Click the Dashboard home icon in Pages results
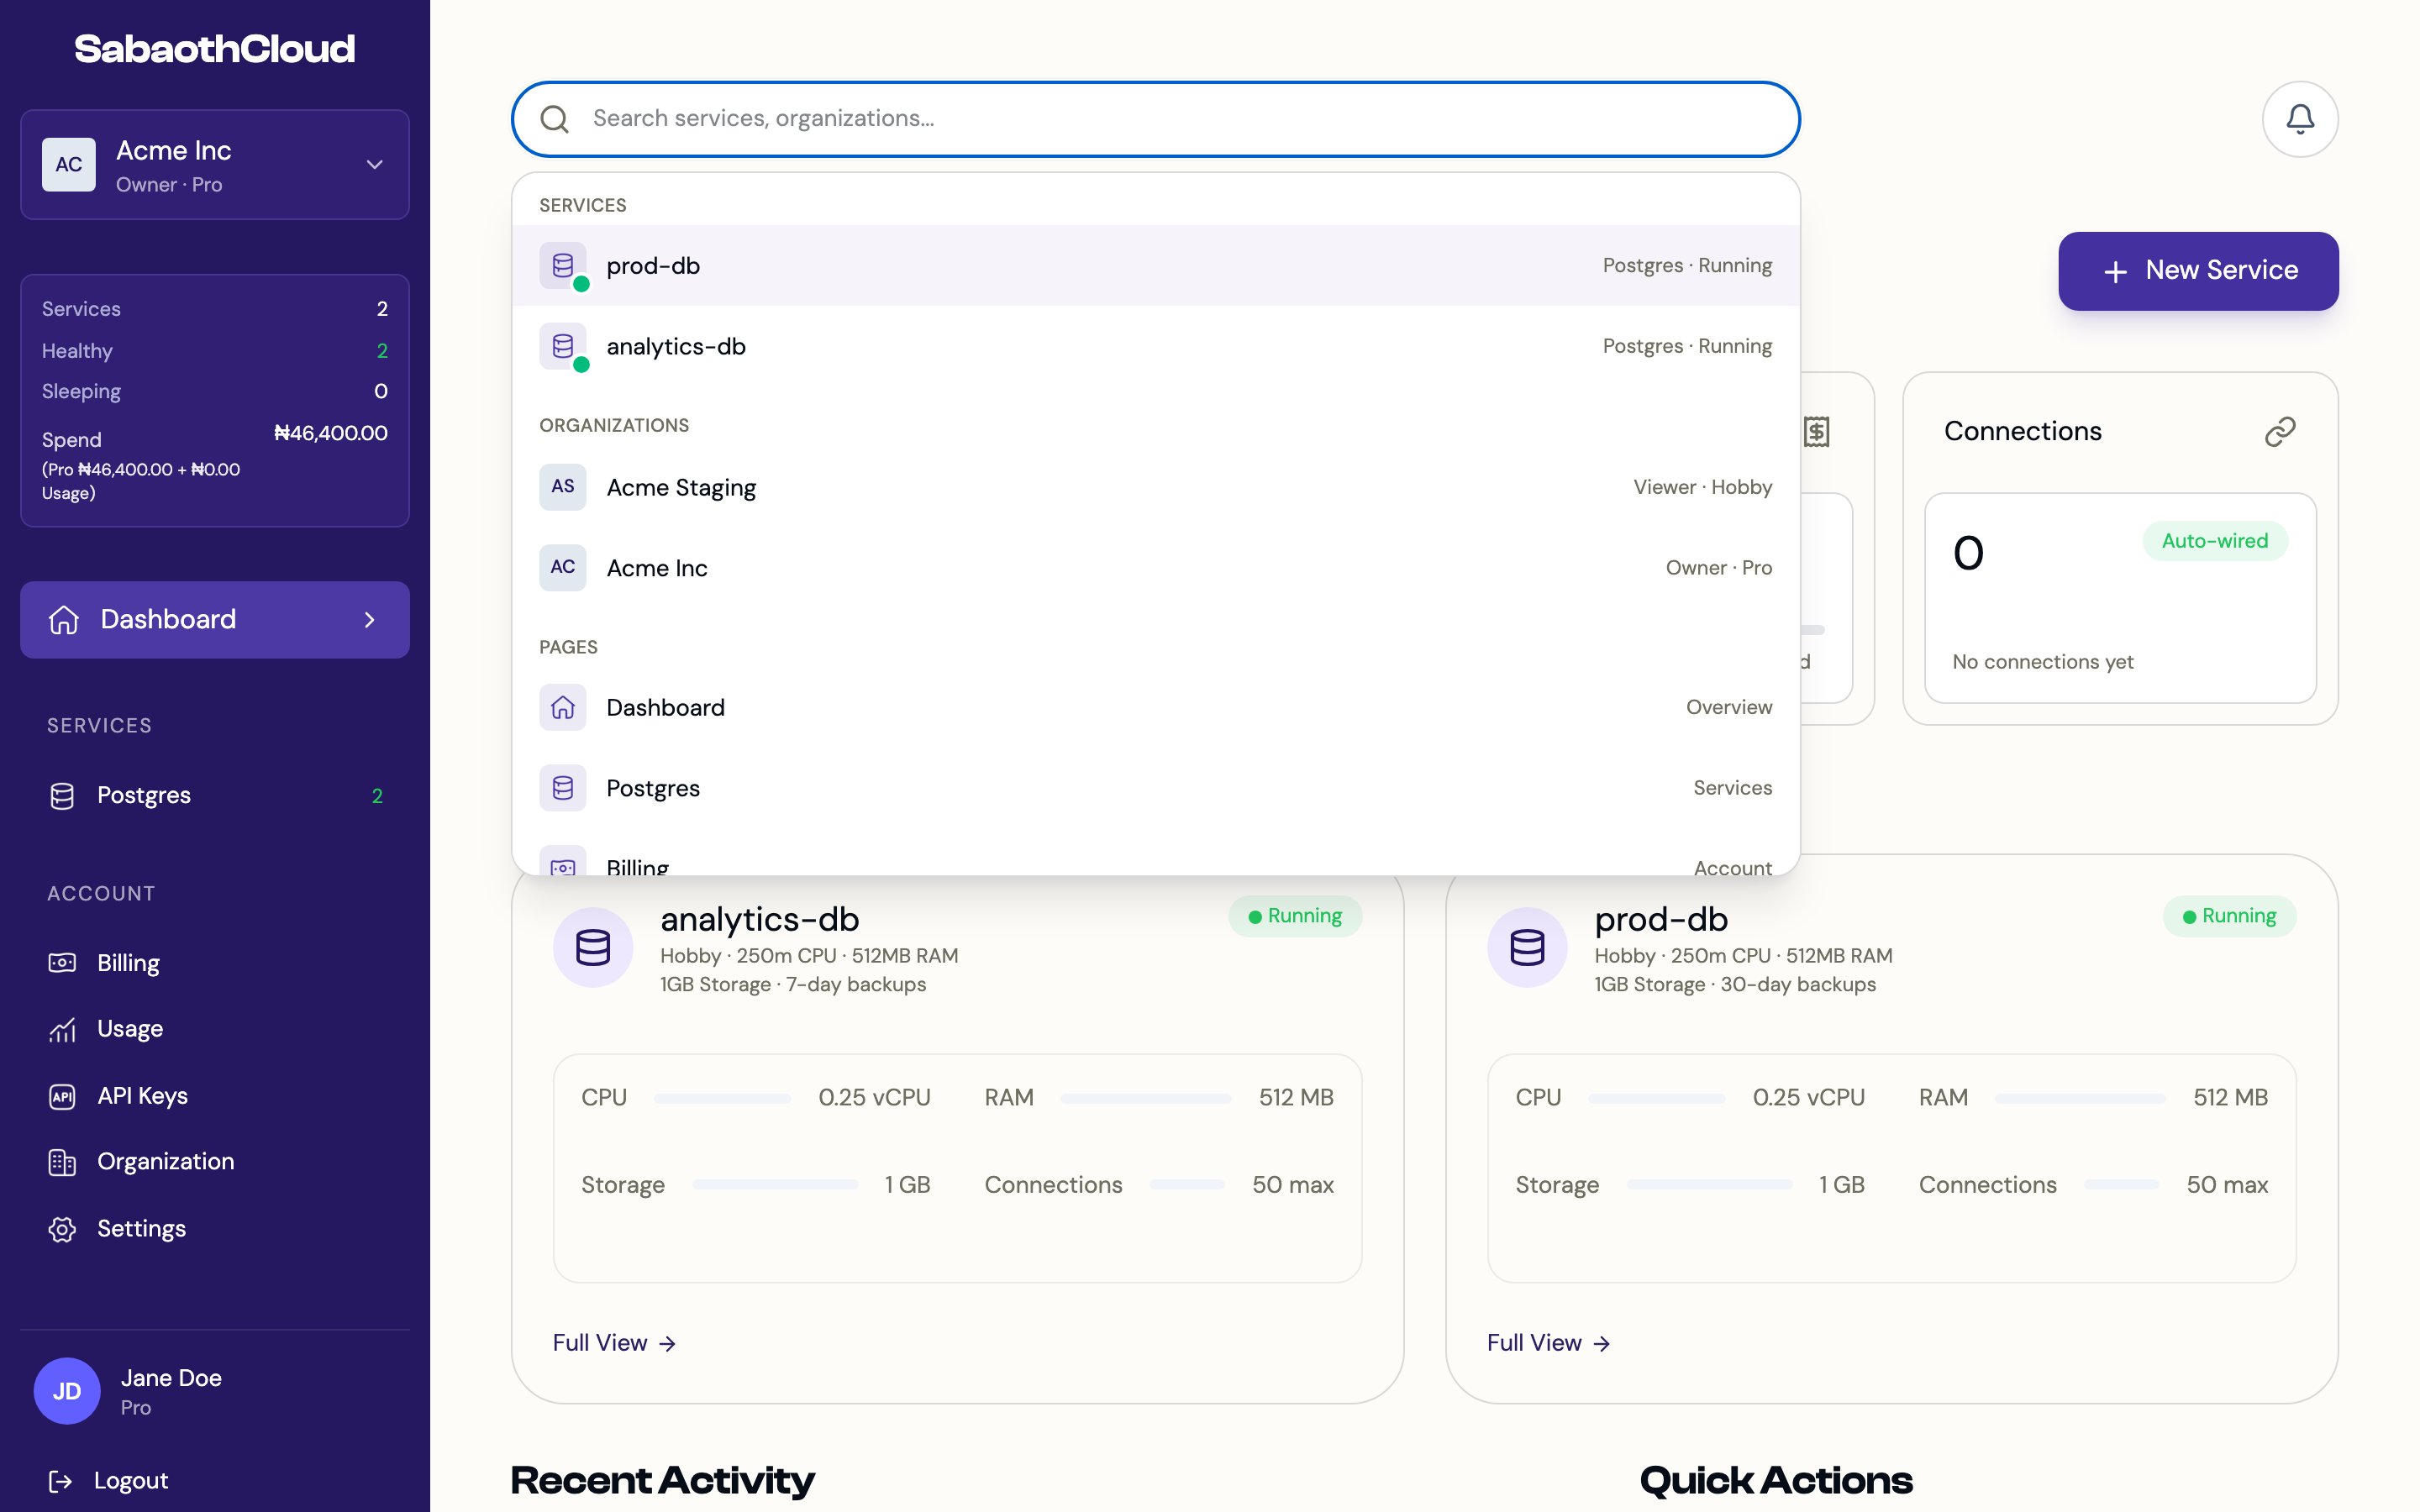This screenshot has height=1512, width=2420. point(563,708)
